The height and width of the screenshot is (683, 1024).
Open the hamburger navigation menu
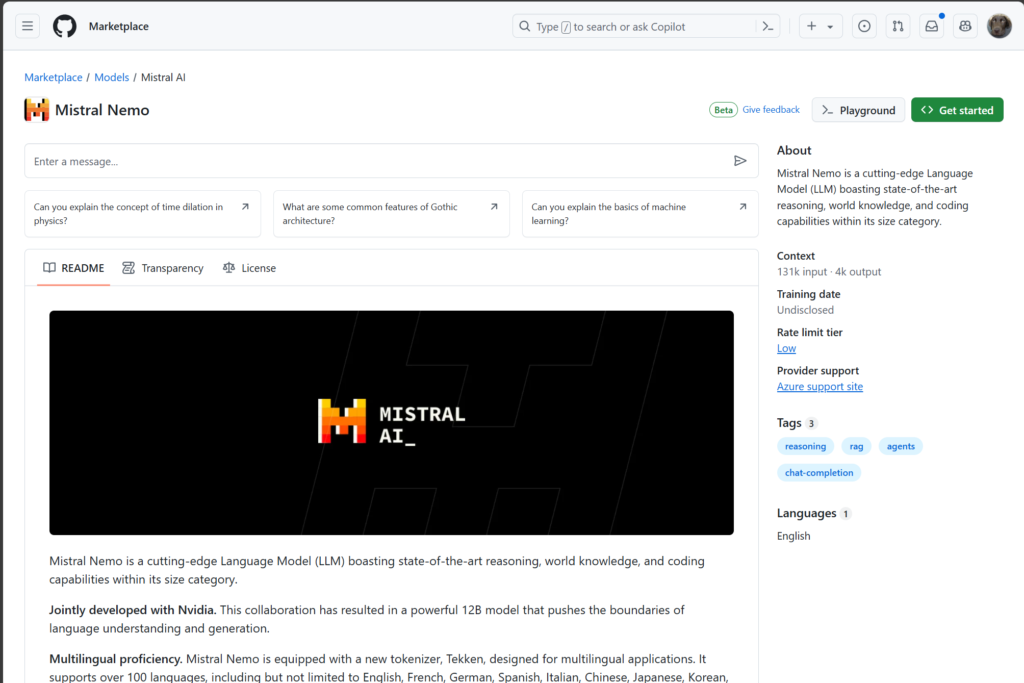click(28, 26)
